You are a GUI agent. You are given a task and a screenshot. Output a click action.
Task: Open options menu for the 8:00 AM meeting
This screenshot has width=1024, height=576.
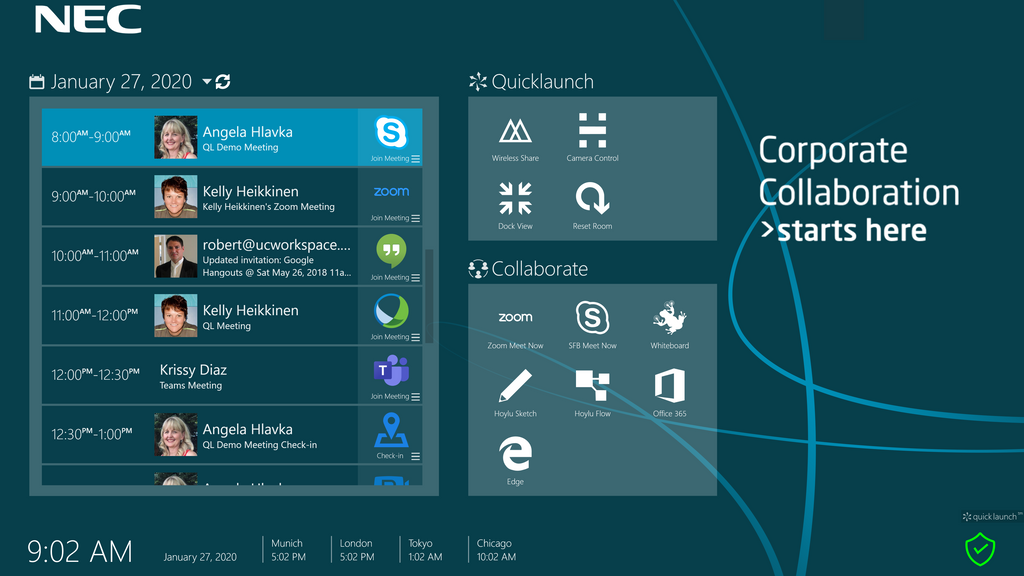tap(415, 159)
